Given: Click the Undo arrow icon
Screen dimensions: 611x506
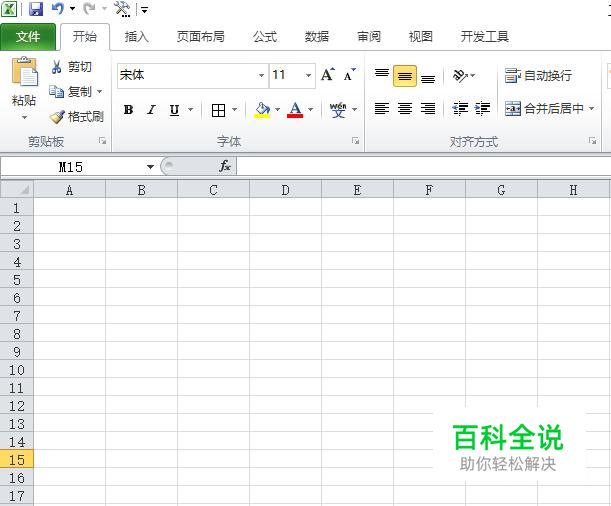Looking at the screenshot, I should 58,9.
